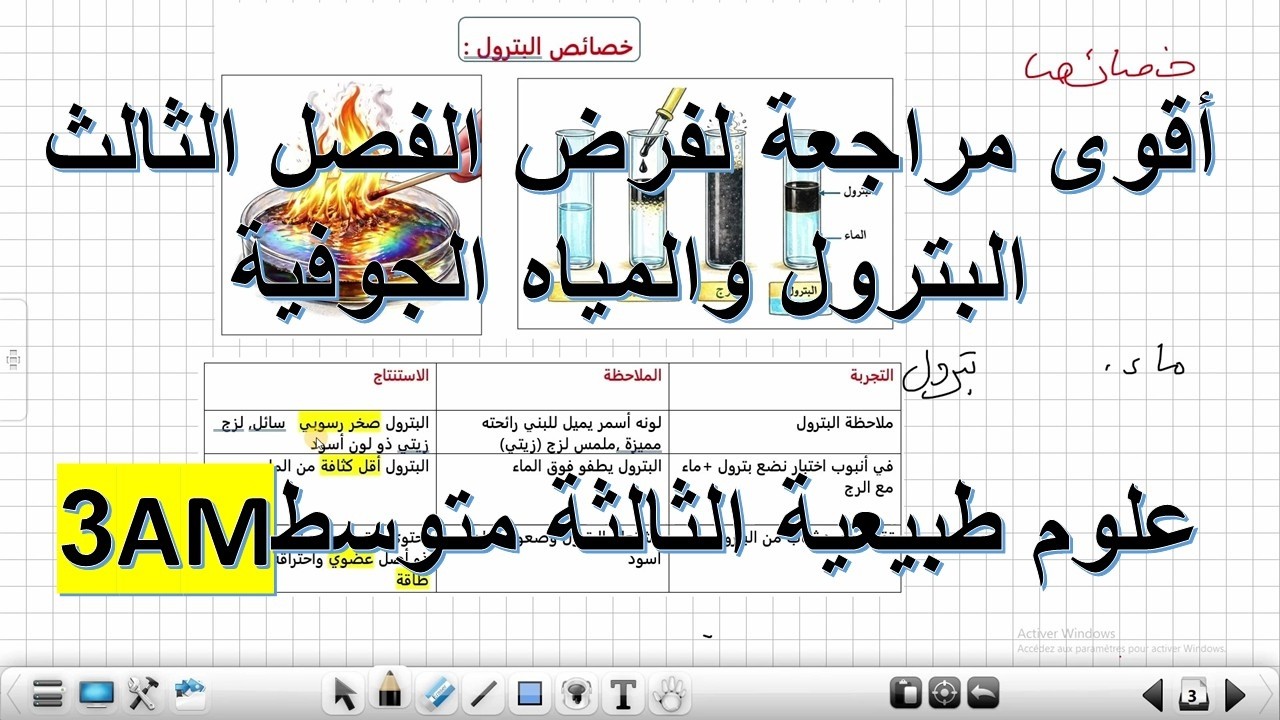This screenshot has height=720, width=1280.
Task: Click the التجربة column header
Action: click(x=870, y=376)
